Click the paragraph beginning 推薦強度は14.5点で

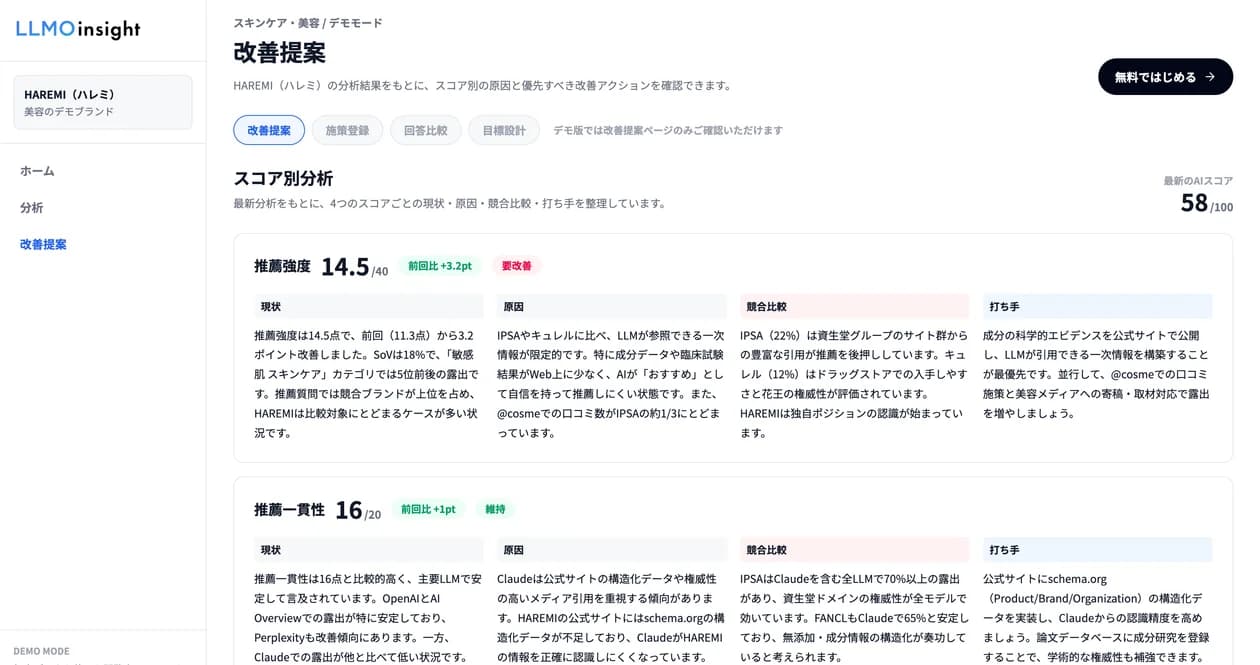point(368,384)
